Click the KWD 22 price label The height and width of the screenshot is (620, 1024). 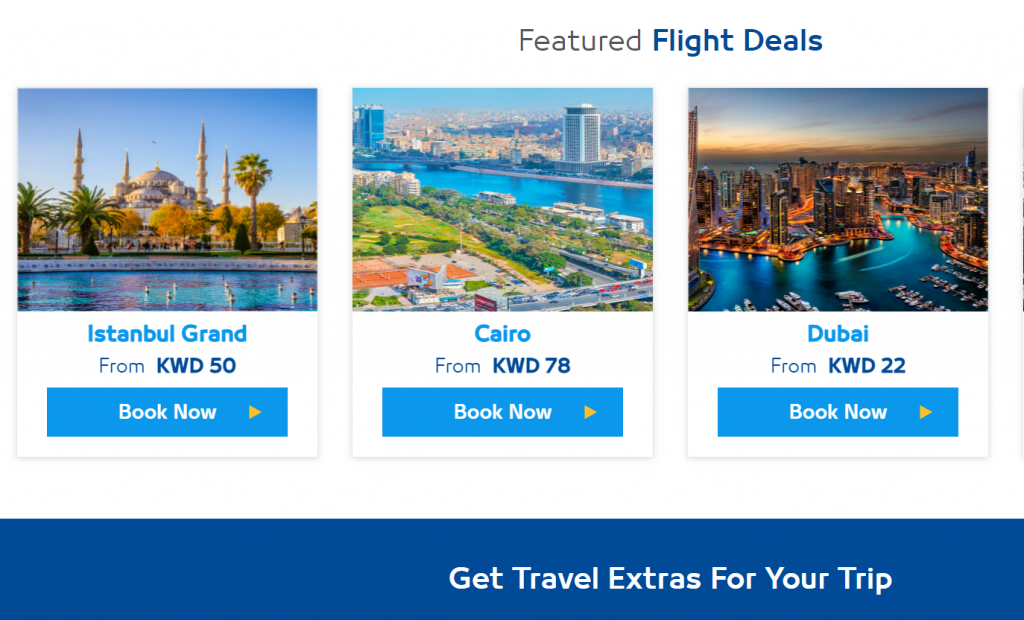[x=867, y=366]
